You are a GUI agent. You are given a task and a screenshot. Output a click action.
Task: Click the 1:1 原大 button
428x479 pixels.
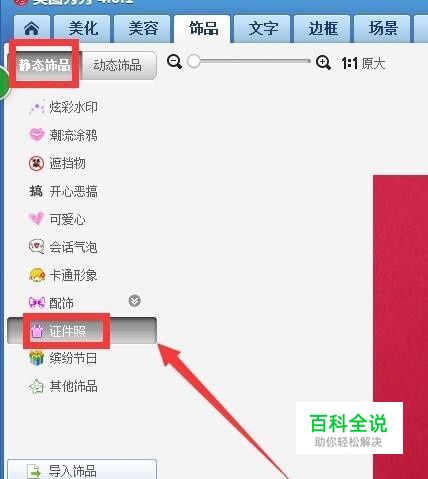(363, 63)
